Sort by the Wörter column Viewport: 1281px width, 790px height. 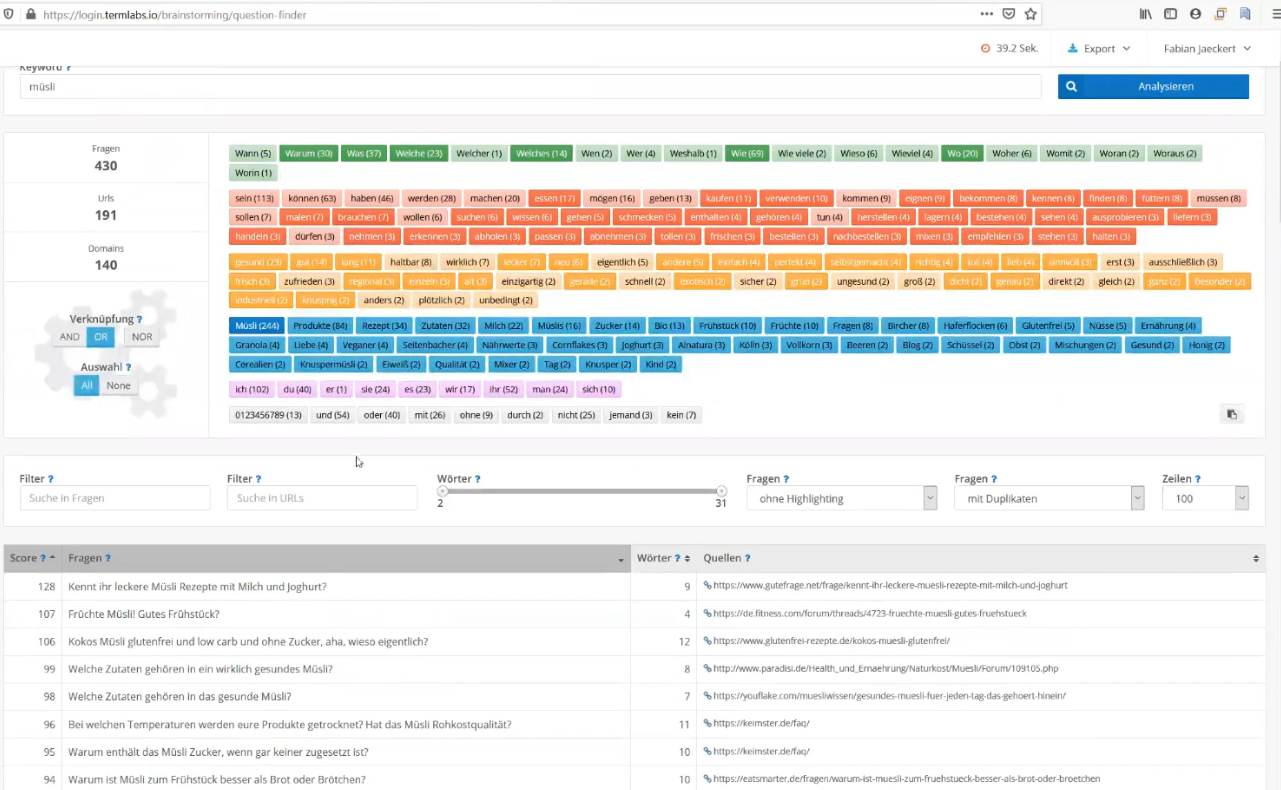(x=661, y=558)
